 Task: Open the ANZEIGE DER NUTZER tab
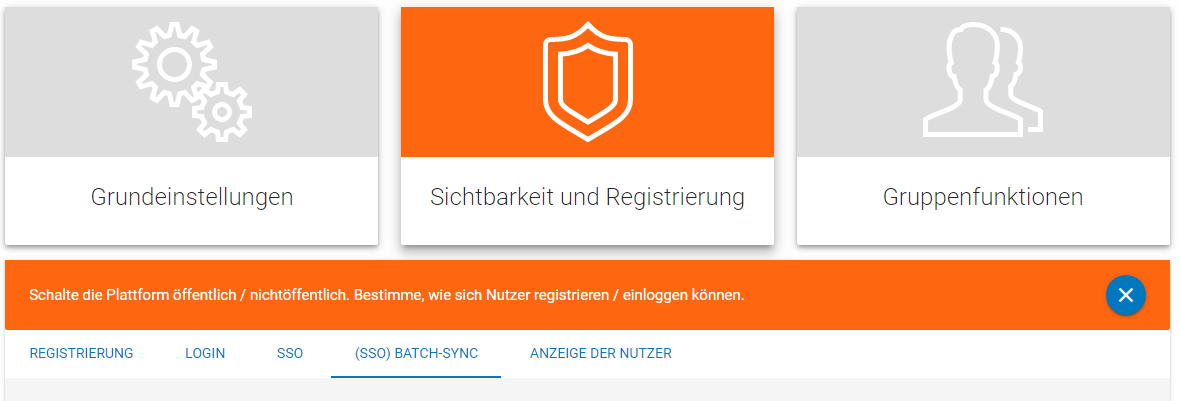point(601,353)
